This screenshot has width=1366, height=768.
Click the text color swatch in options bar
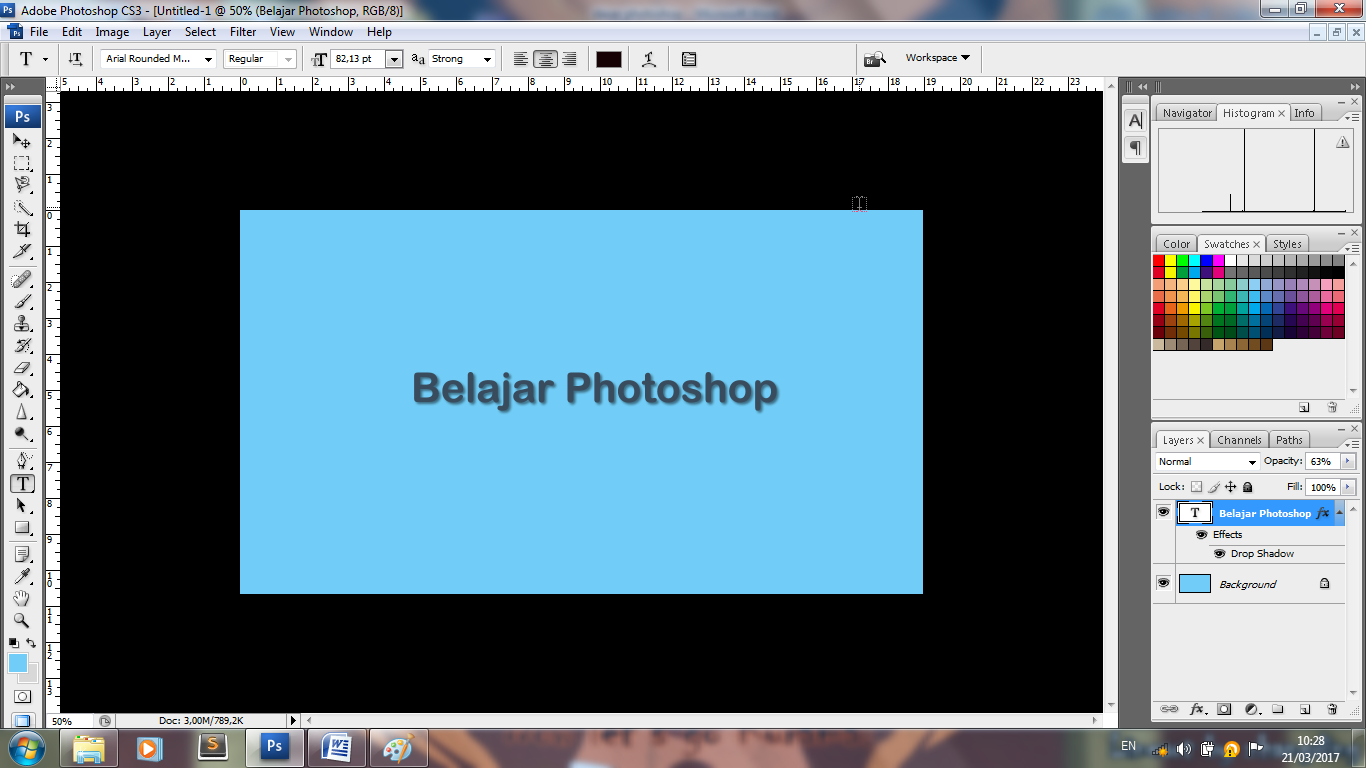click(609, 59)
